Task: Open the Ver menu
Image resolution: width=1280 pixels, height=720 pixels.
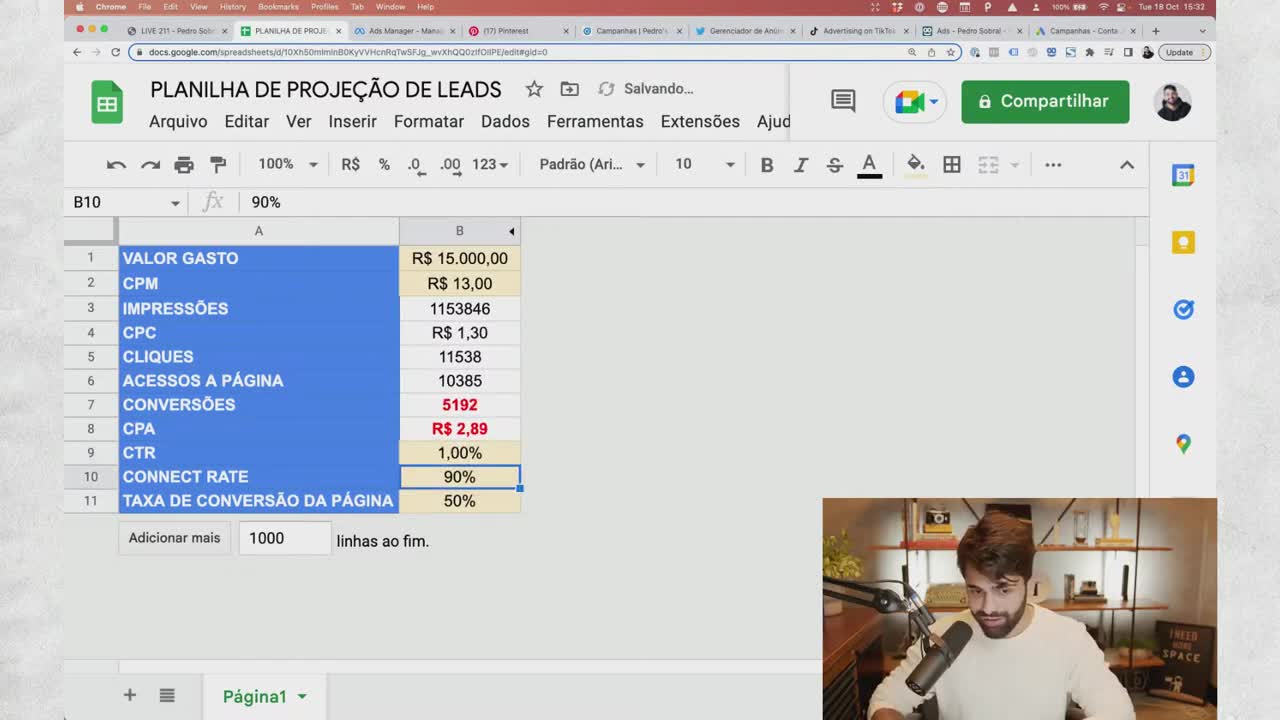Action: tap(299, 122)
